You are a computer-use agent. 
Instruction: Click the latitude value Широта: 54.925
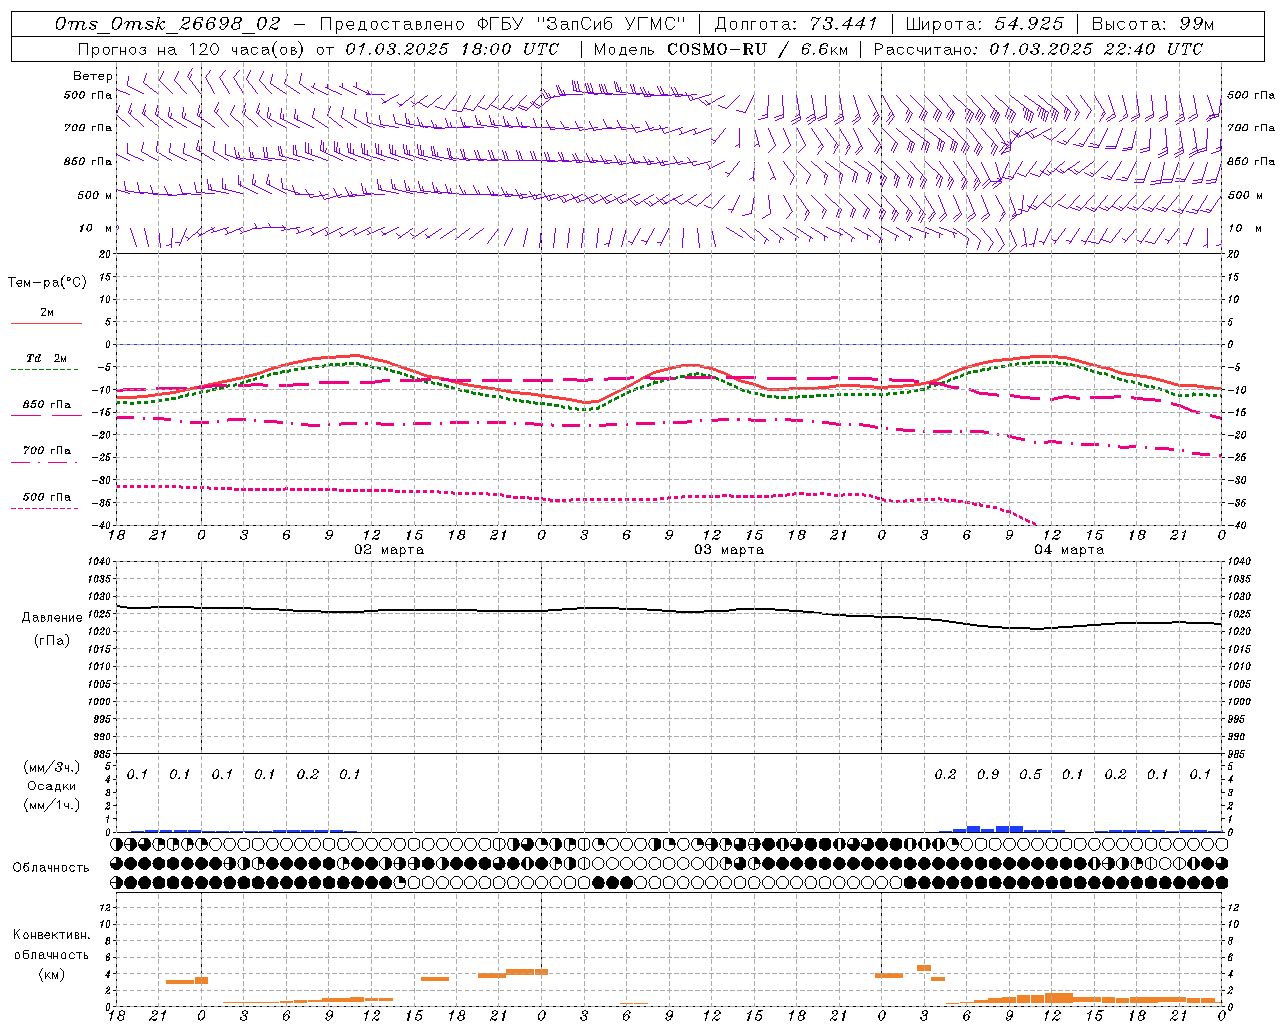[x=985, y=24]
